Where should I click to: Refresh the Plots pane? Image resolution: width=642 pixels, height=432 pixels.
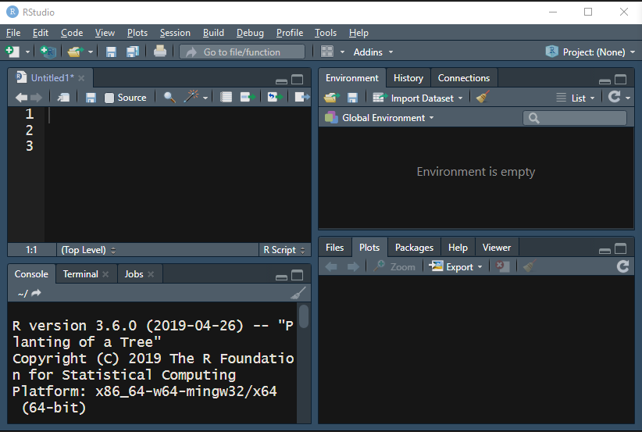tap(623, 267)
